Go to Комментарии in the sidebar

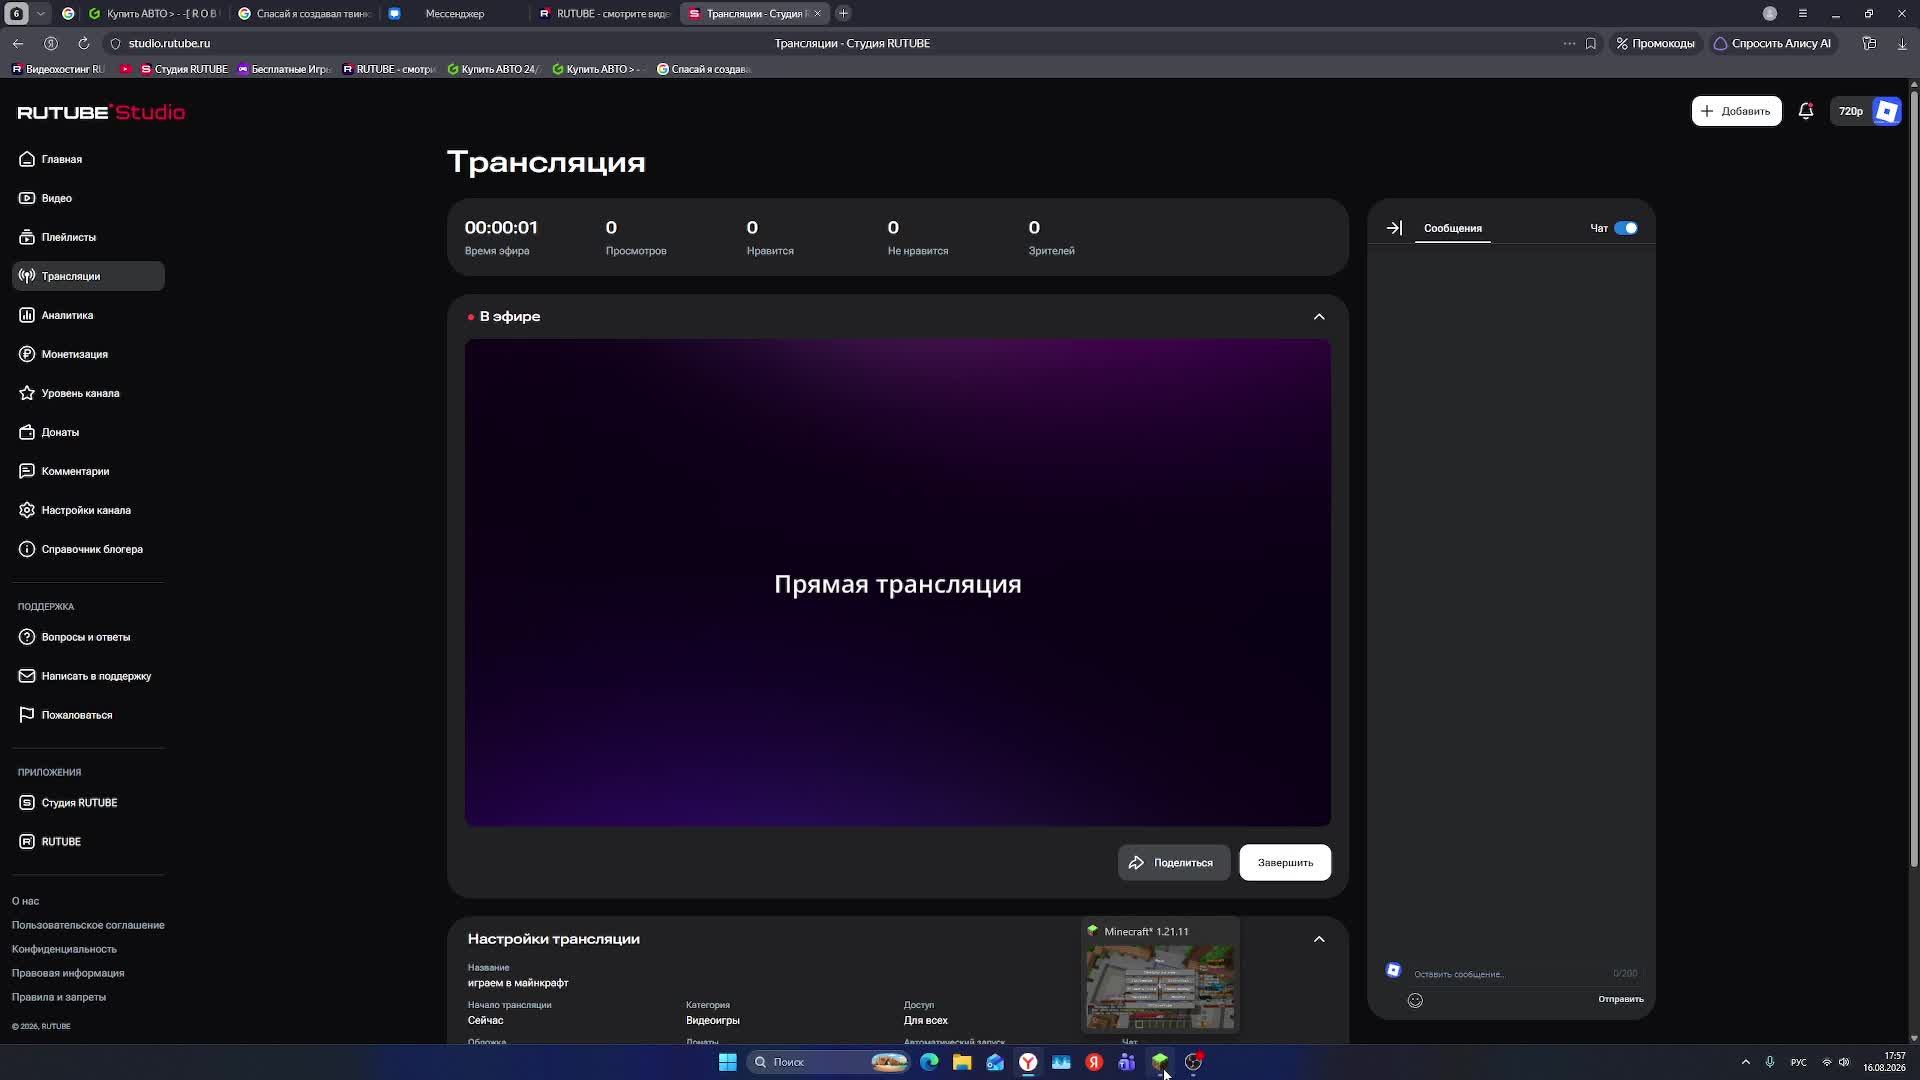click(88, 471)
